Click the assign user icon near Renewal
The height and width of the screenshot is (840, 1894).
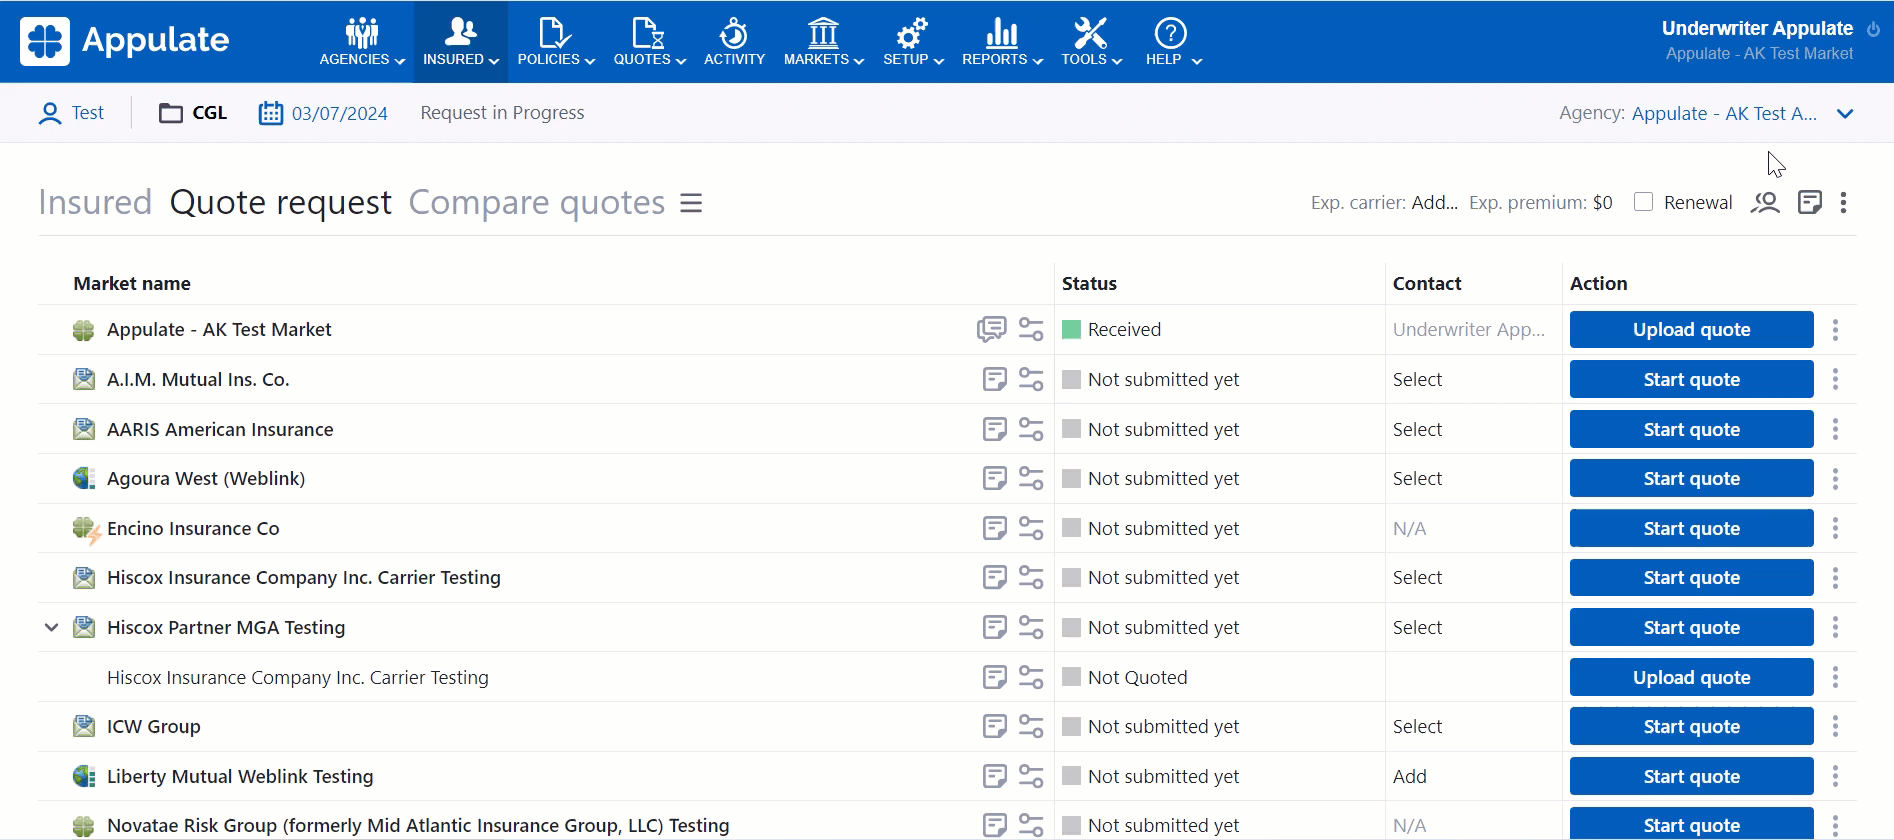[1765, 203]
